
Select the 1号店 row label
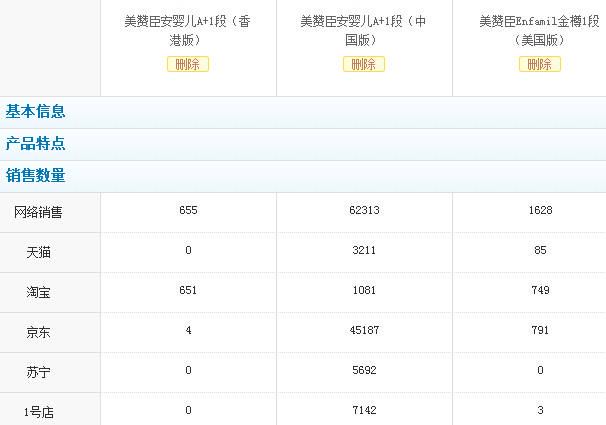click(38, 412)
